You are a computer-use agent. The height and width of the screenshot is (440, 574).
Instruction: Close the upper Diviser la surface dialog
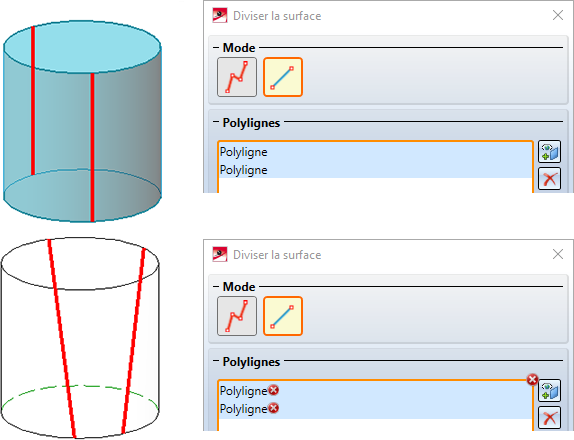[558, 15]
